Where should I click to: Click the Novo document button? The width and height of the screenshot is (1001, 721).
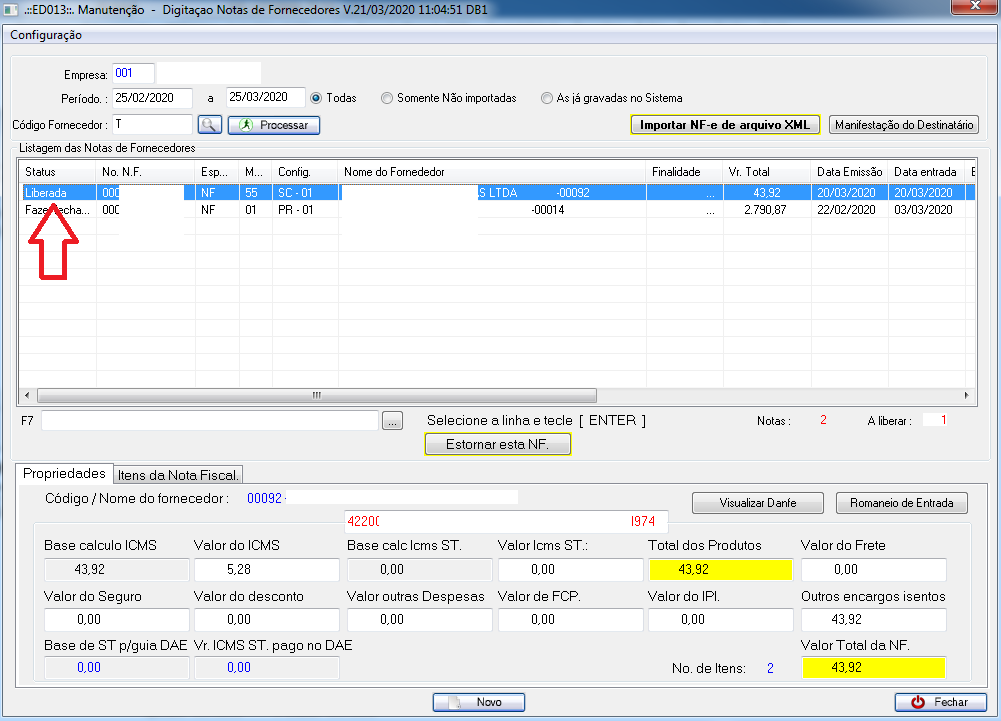pos(479,702)
